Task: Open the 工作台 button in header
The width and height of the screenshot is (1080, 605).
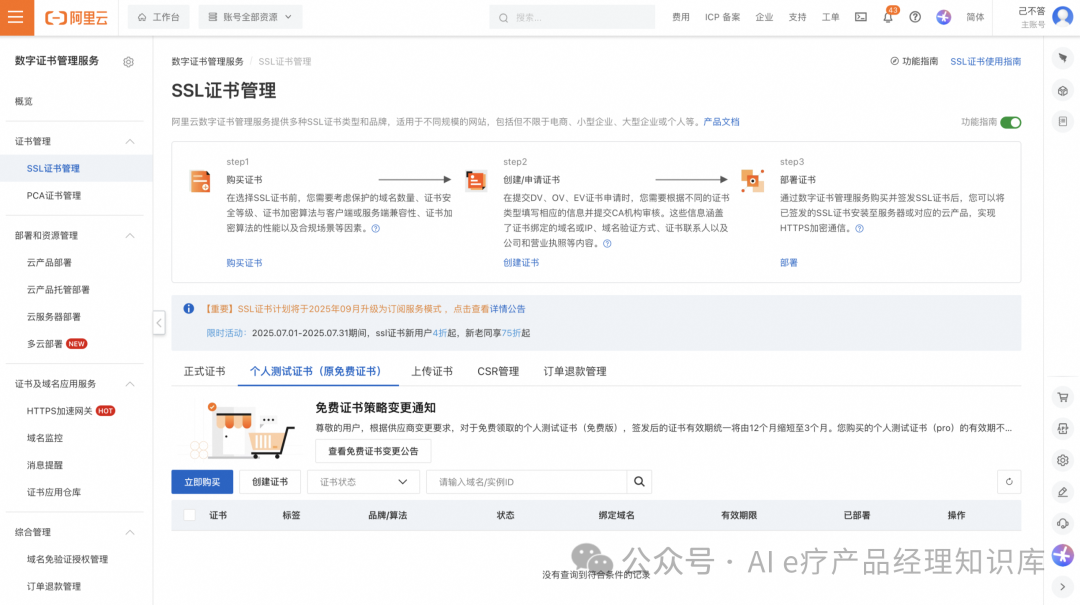Action: coord(159,17)
